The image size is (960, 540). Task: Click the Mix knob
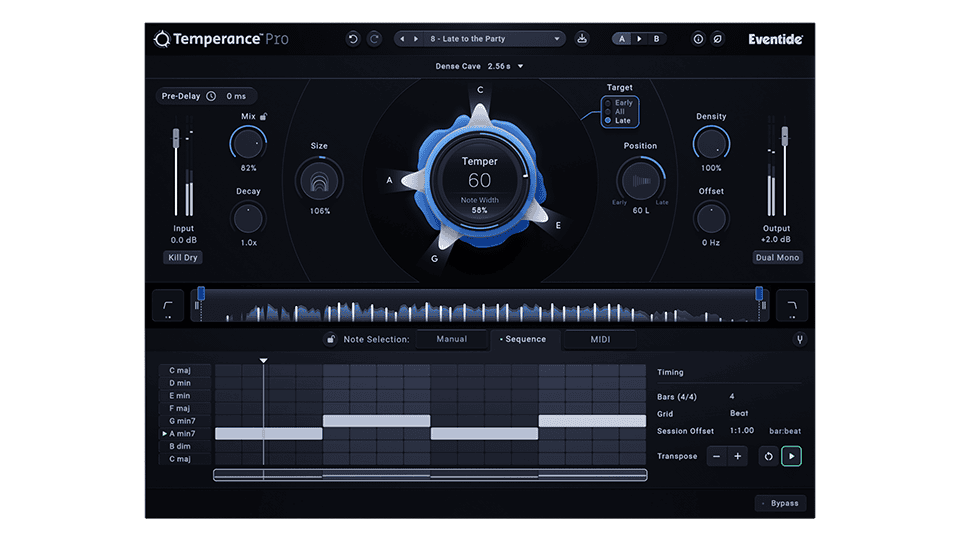click(x=248, y=144)
